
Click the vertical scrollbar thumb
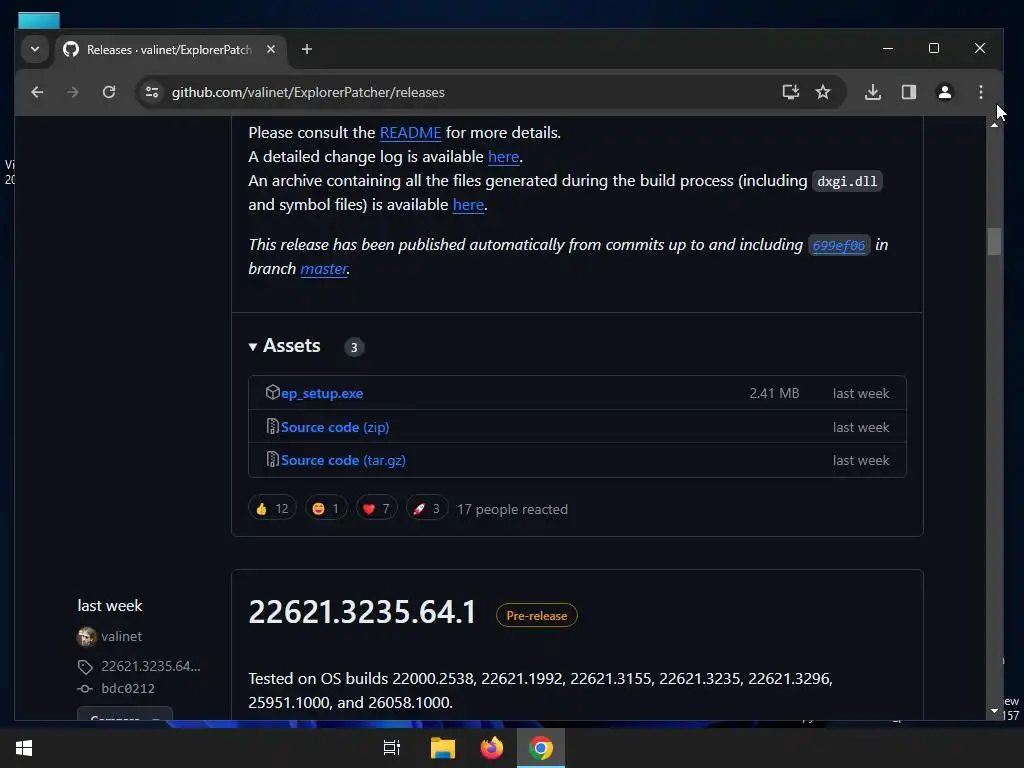994,241
